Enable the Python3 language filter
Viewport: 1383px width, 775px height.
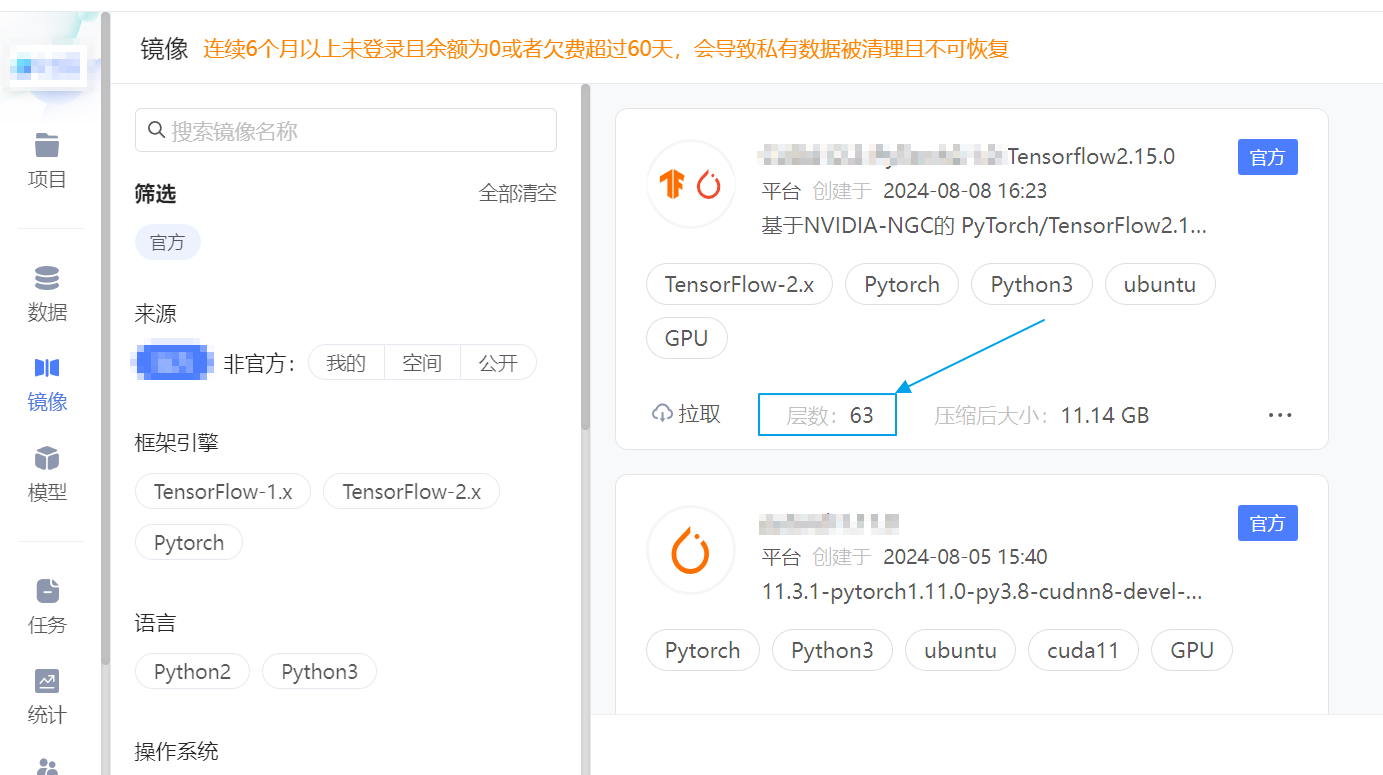click(x=319, y=672)
